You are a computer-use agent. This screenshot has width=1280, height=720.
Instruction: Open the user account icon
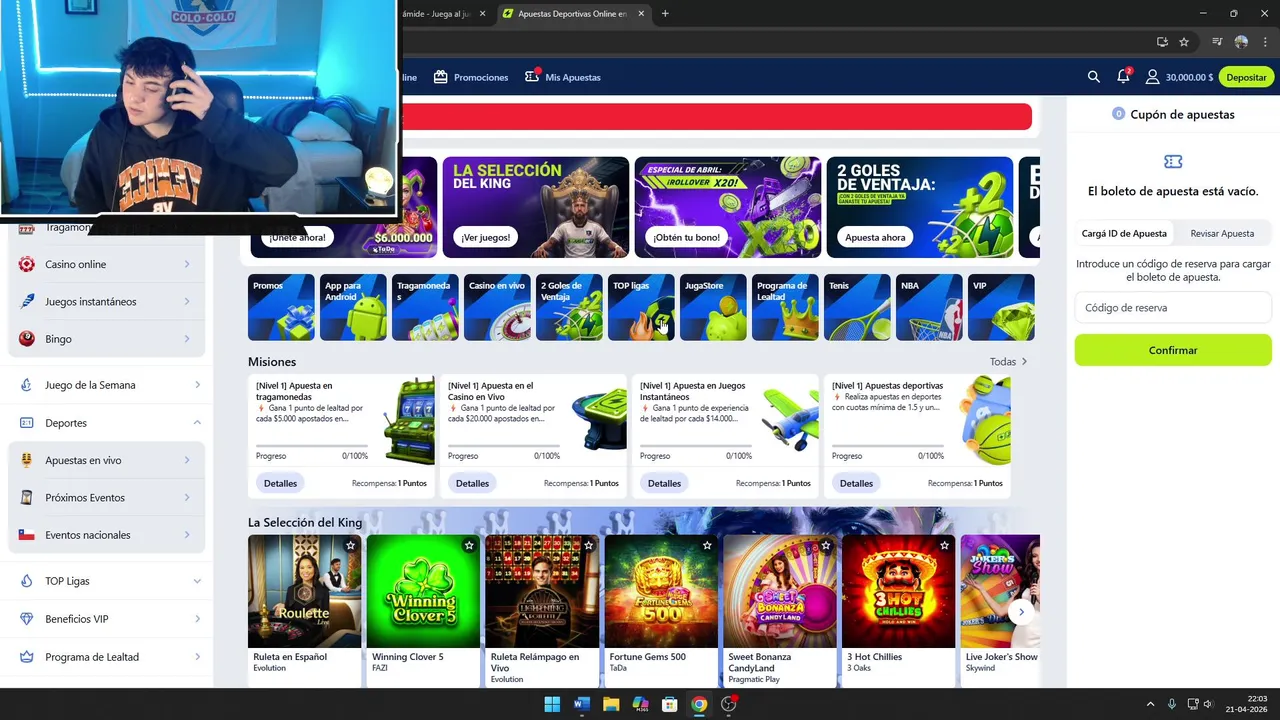(1152, 77)
